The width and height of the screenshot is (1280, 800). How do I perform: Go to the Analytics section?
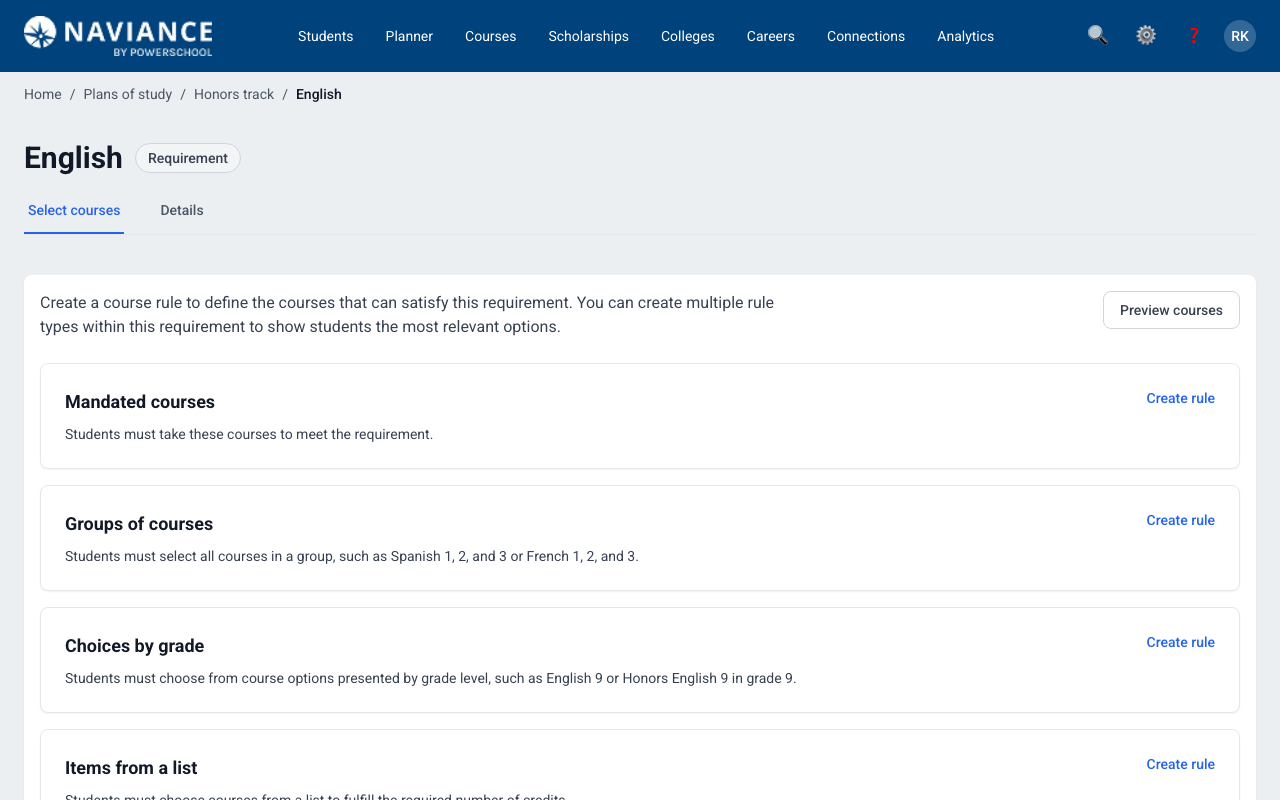[965, 36]
